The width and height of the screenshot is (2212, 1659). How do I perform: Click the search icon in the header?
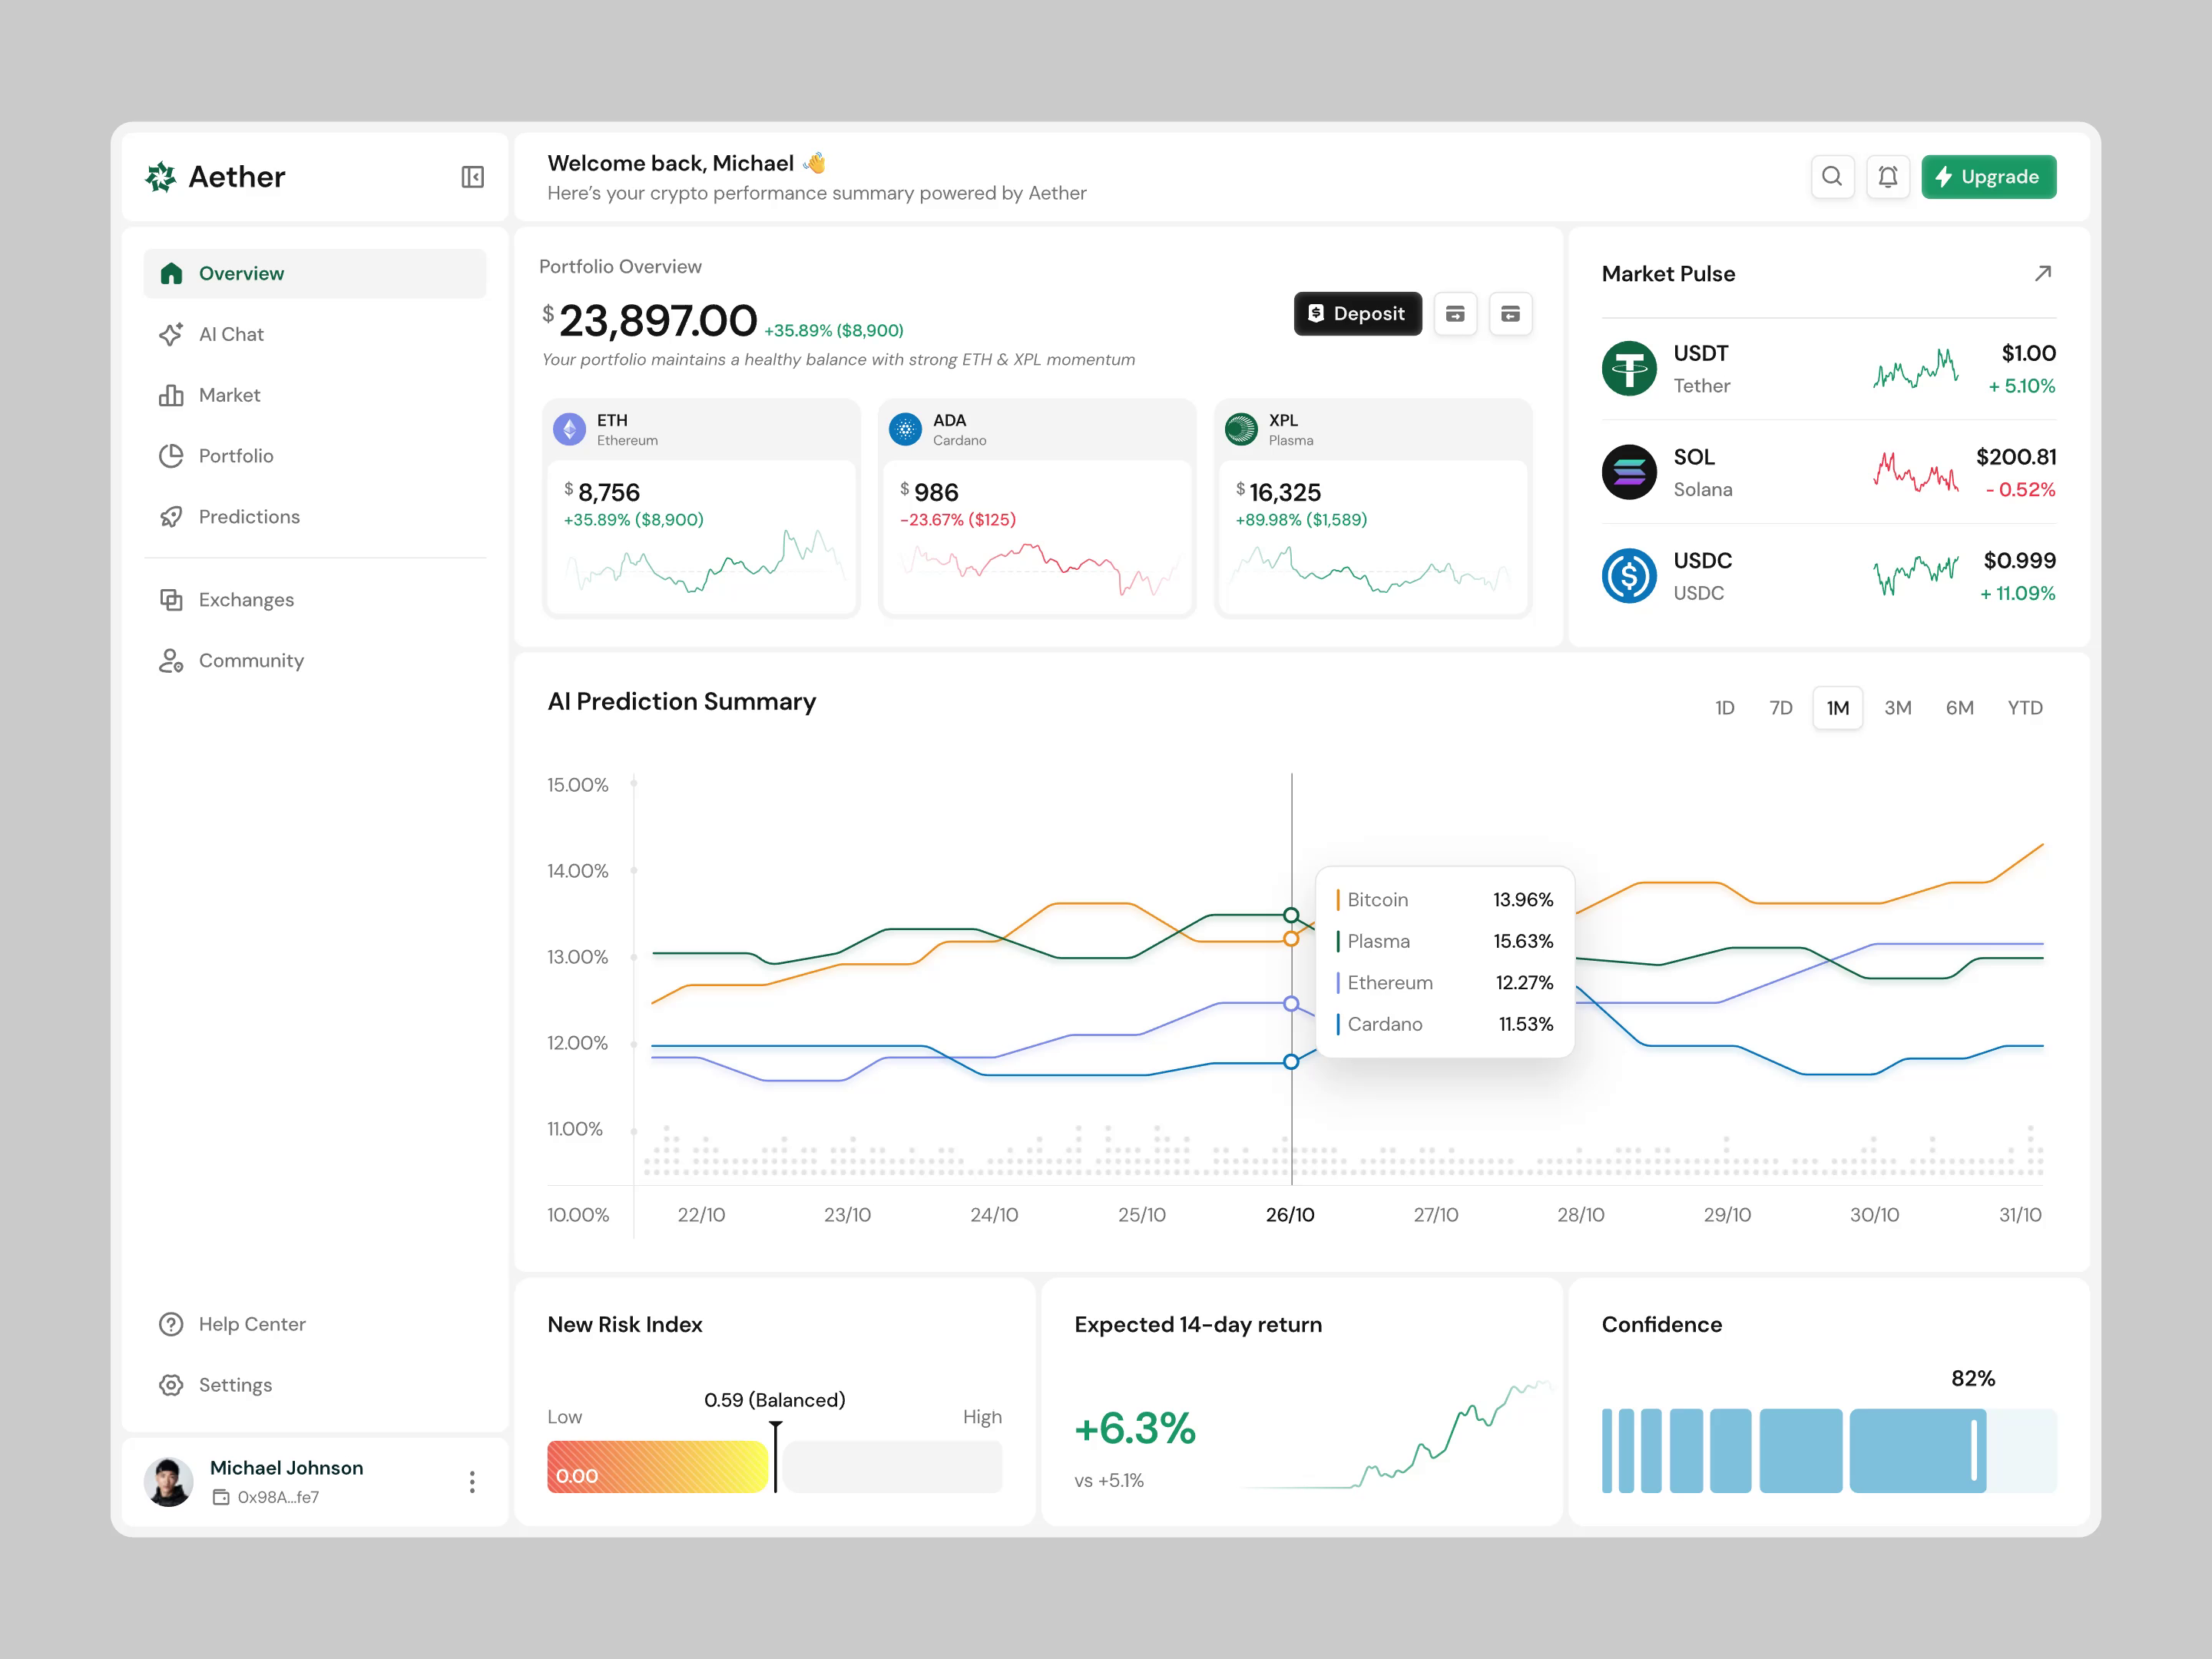1832,177
